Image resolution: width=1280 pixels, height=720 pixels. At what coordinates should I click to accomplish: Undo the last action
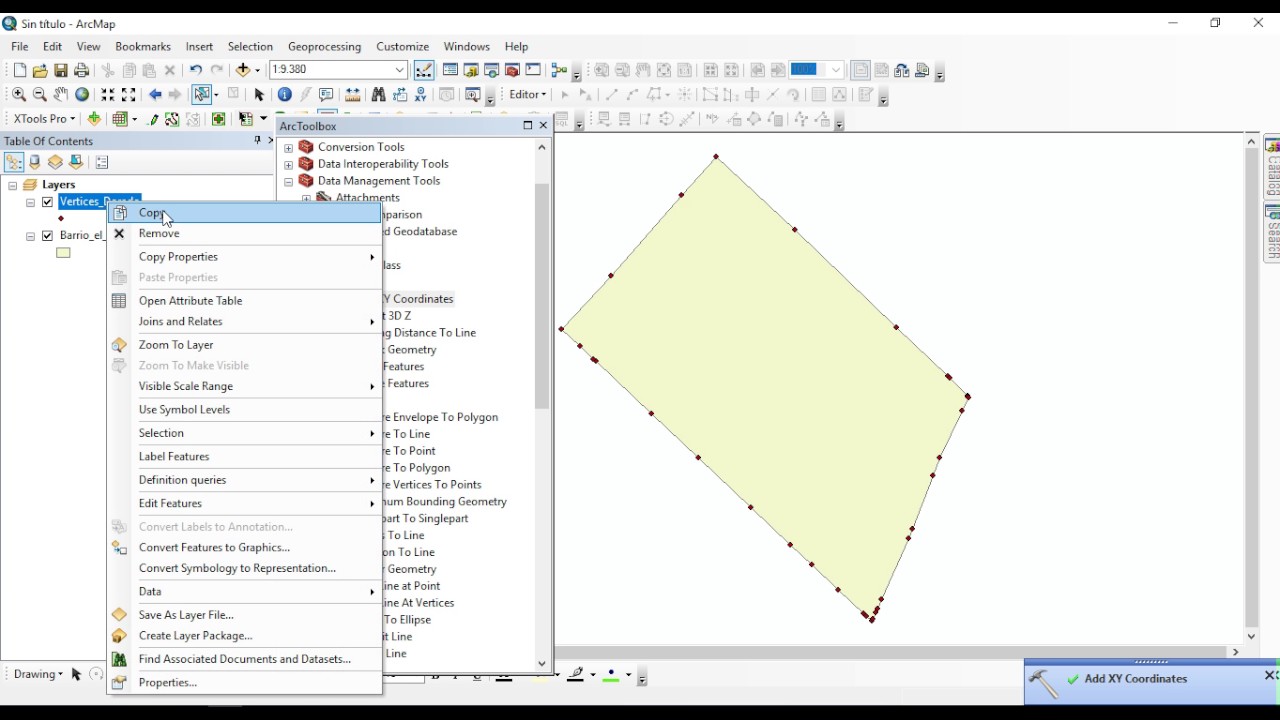coord(195,70)
